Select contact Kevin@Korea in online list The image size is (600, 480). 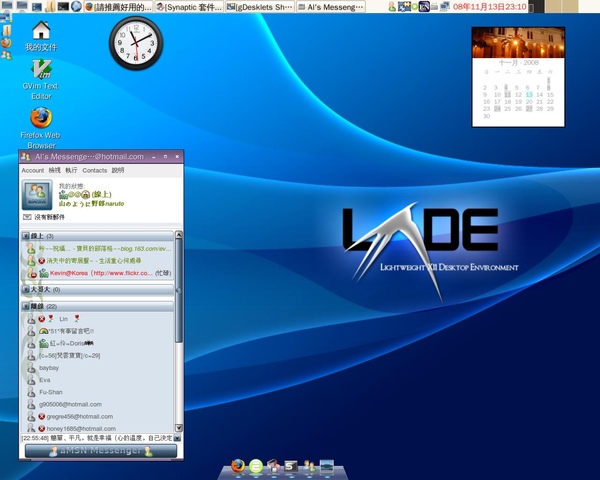(100, 273)
